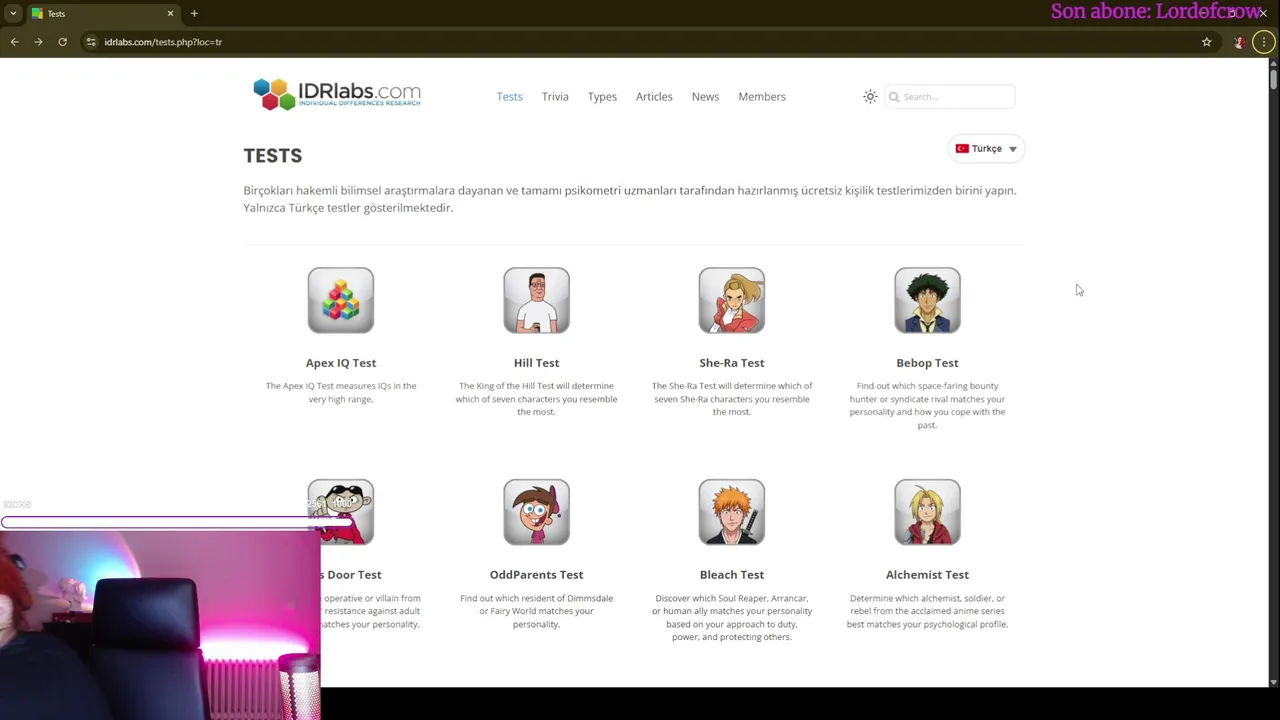1280x720 pixels.
Task: Click the 'TESTS' page heading
Action: [273, 156]
